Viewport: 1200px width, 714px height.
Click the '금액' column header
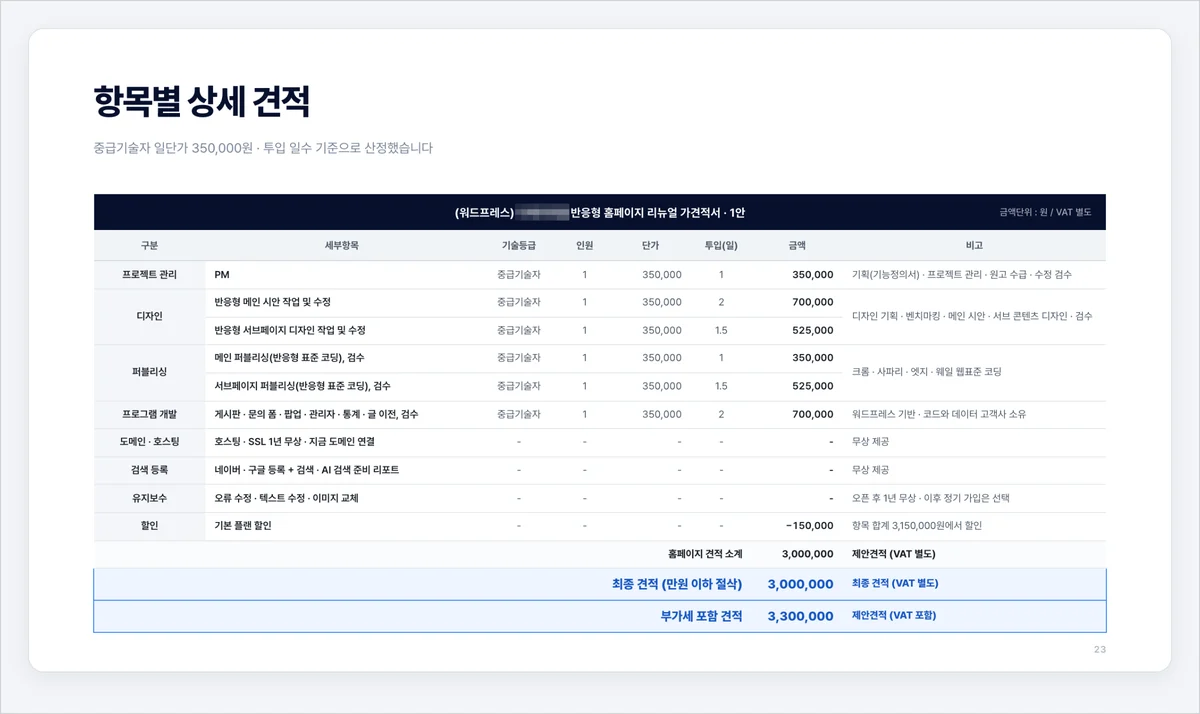tap(797, 246)
